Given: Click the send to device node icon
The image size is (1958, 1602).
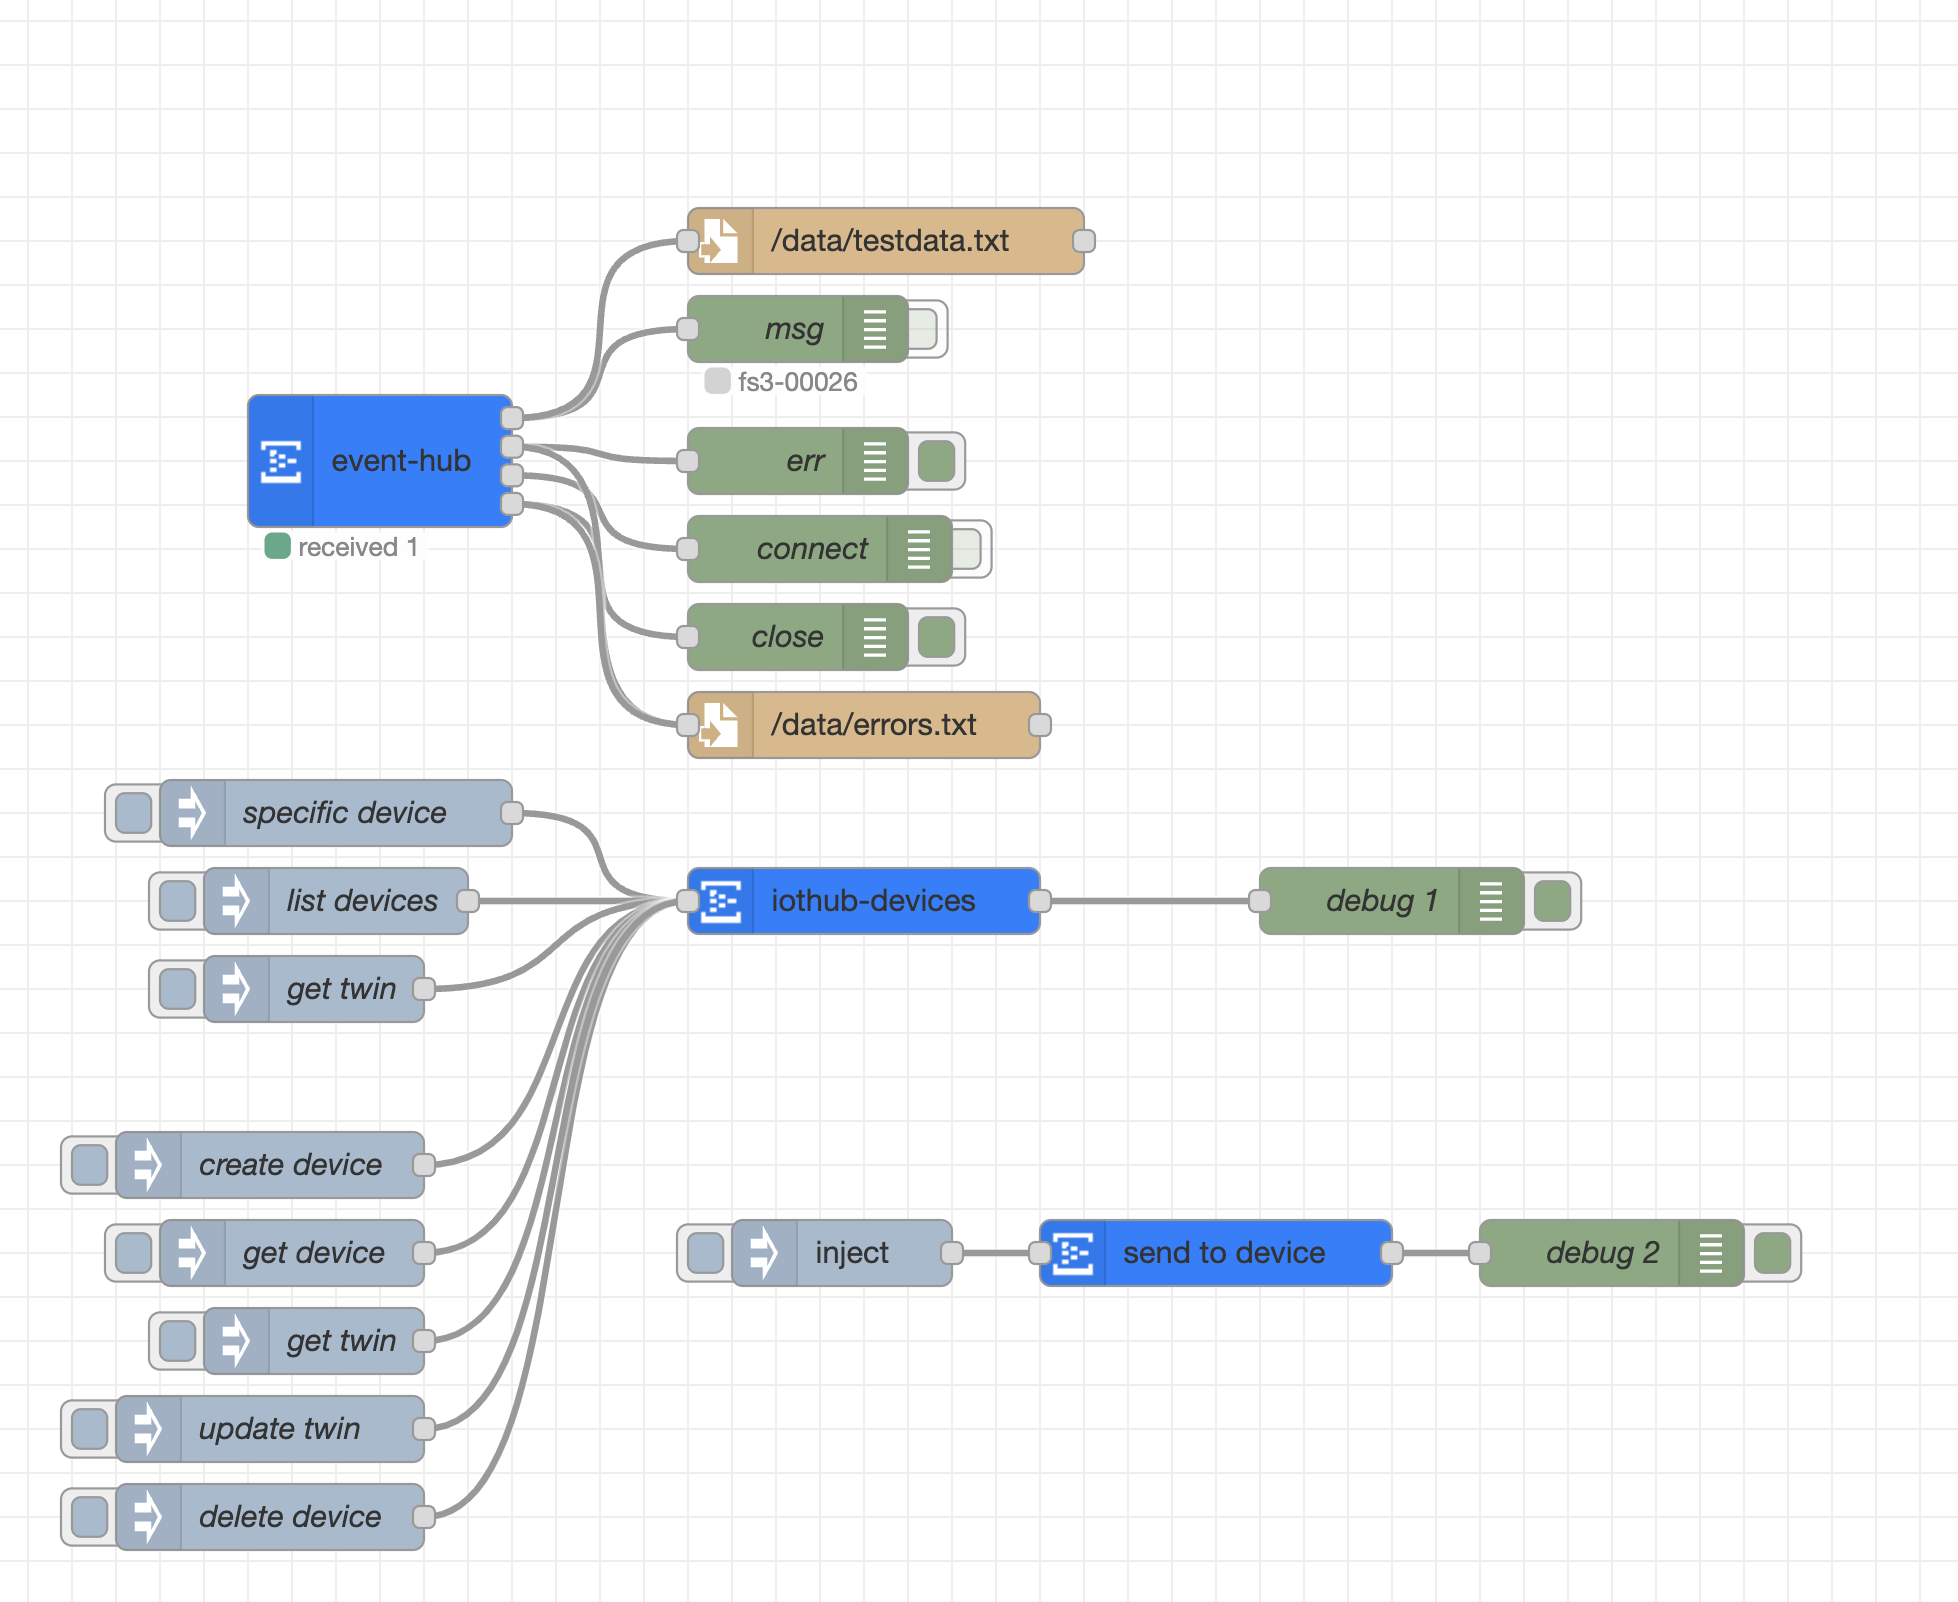Looking at the screenshot, I should pyautogui.click(x=1073, y=1253).
